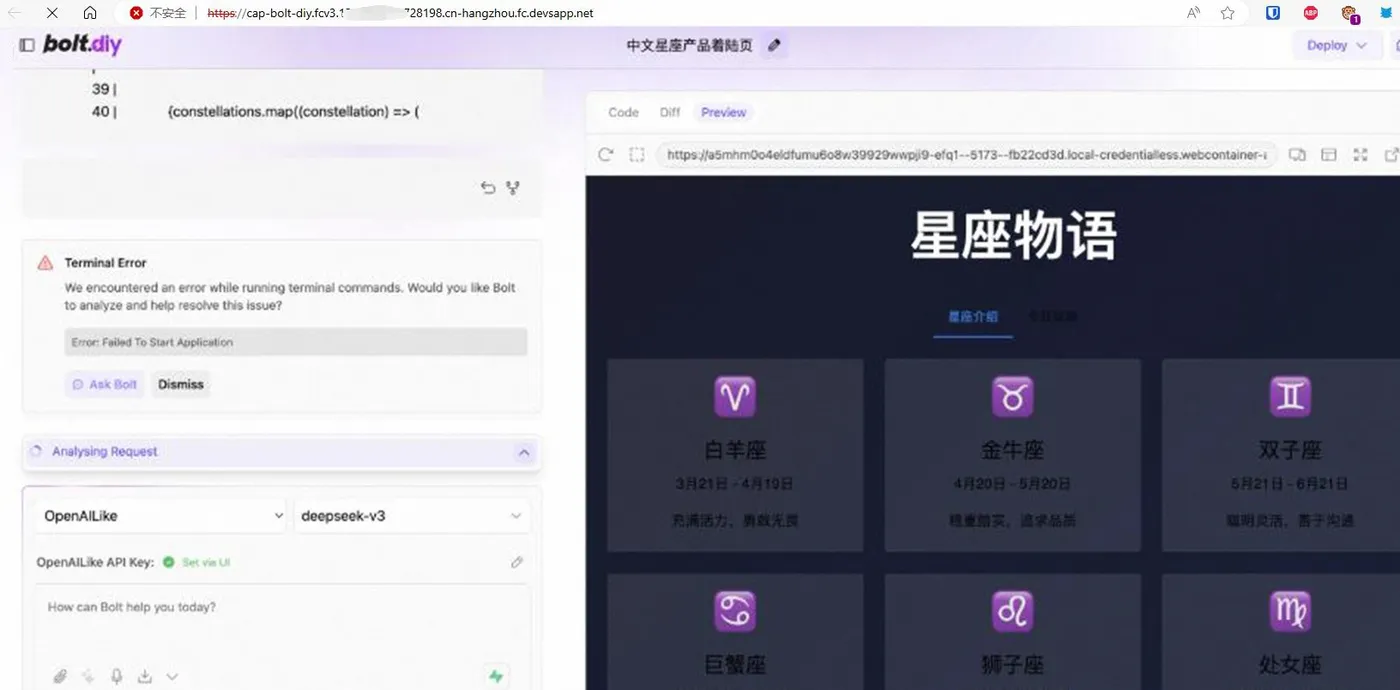Open the Tampermonkey extension icon
This screenshot has width=1400, height=690.
[1349, 13]
